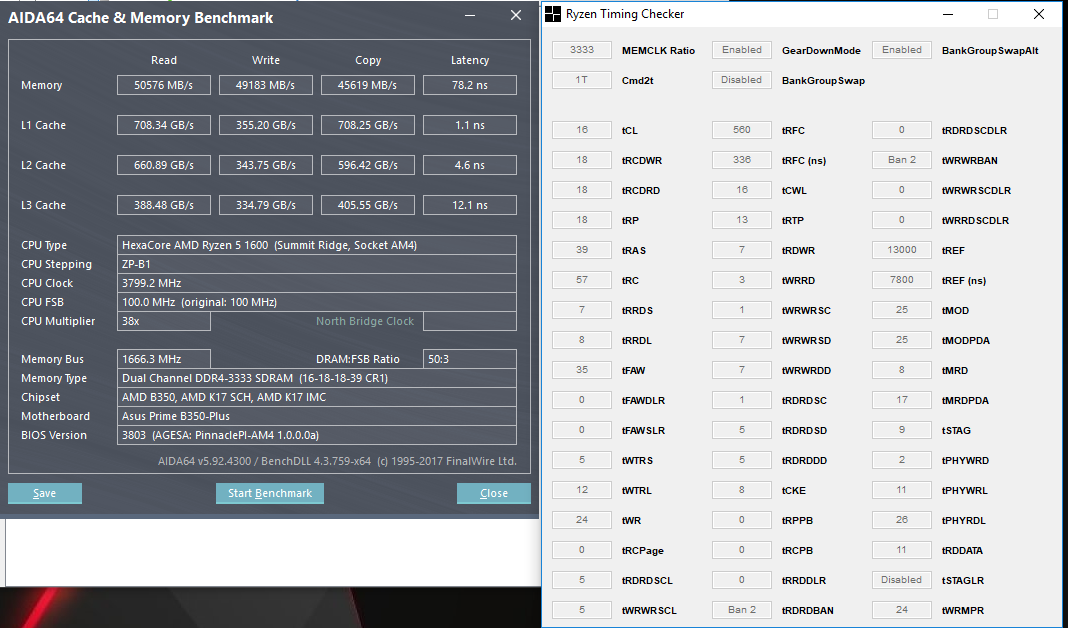This screenshot has width=1068, height=628.
Task: Click L1 Cache Latency 1.1 ns field
Action: (x=470, y=125)
